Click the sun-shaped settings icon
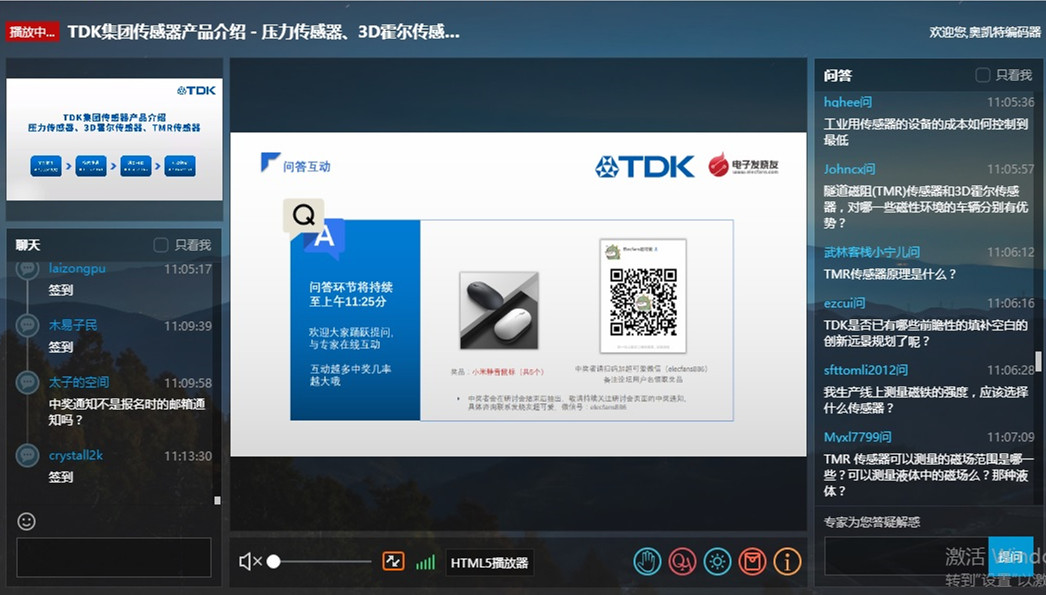The image size is (1046, 595). (x=717, y=562)
